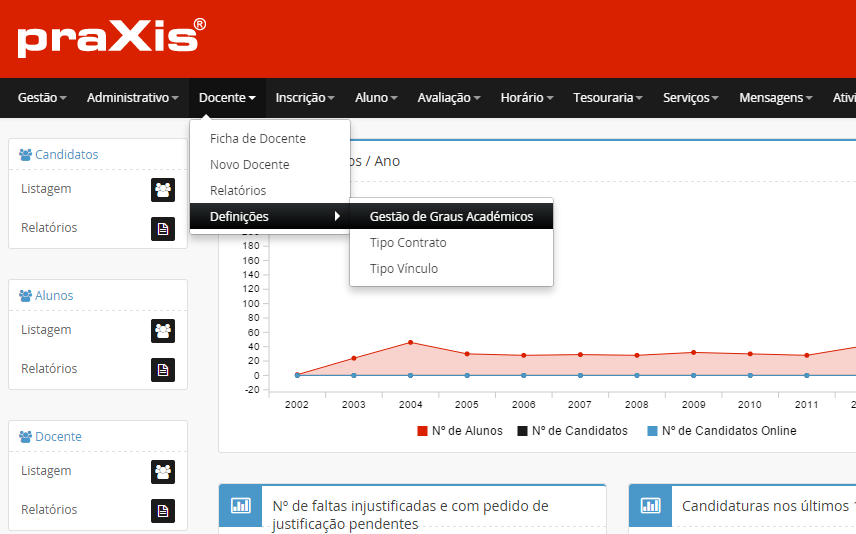
Task: Expand the Gestão dropdown menu
Action: click(x=42, y=98)
